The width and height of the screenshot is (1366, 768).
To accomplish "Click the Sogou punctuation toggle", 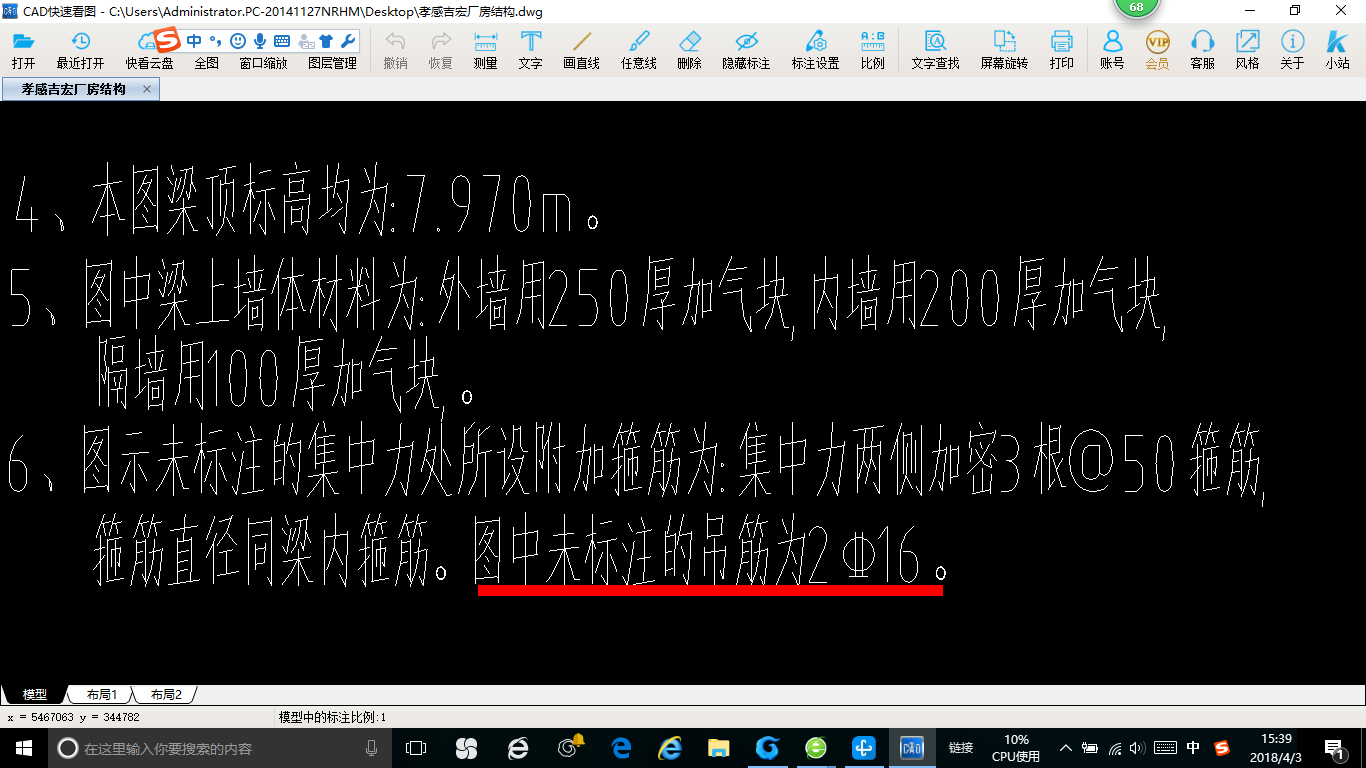I will tap(215, 41).
